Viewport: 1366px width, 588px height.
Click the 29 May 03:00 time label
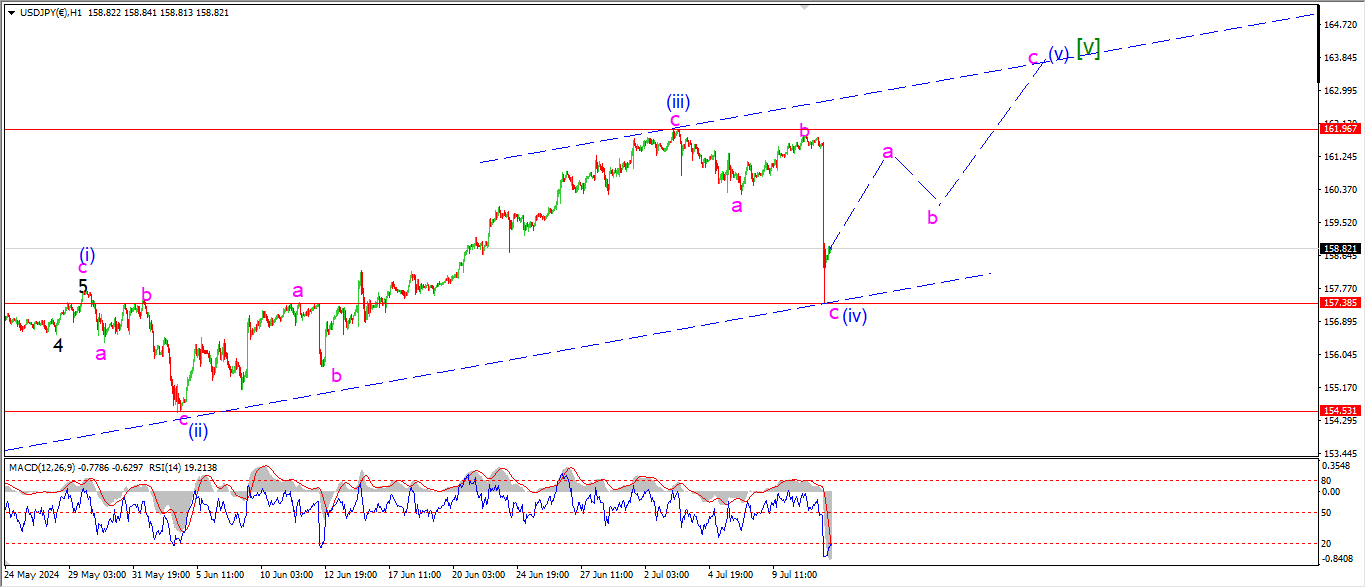click(96, 575)
